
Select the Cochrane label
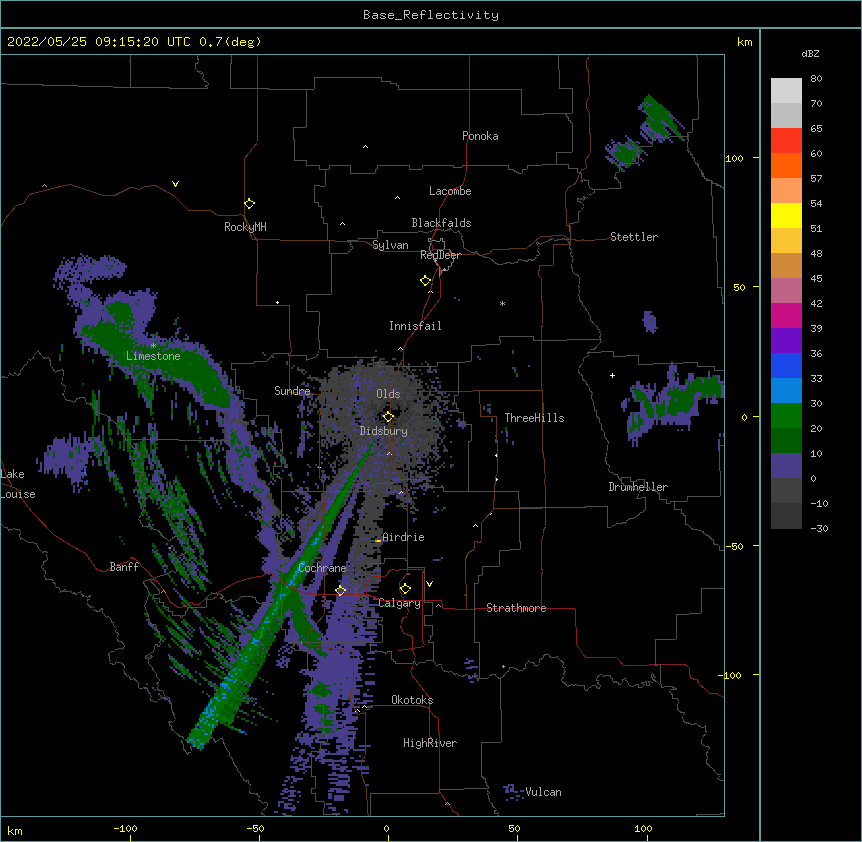tap(322, 568)
